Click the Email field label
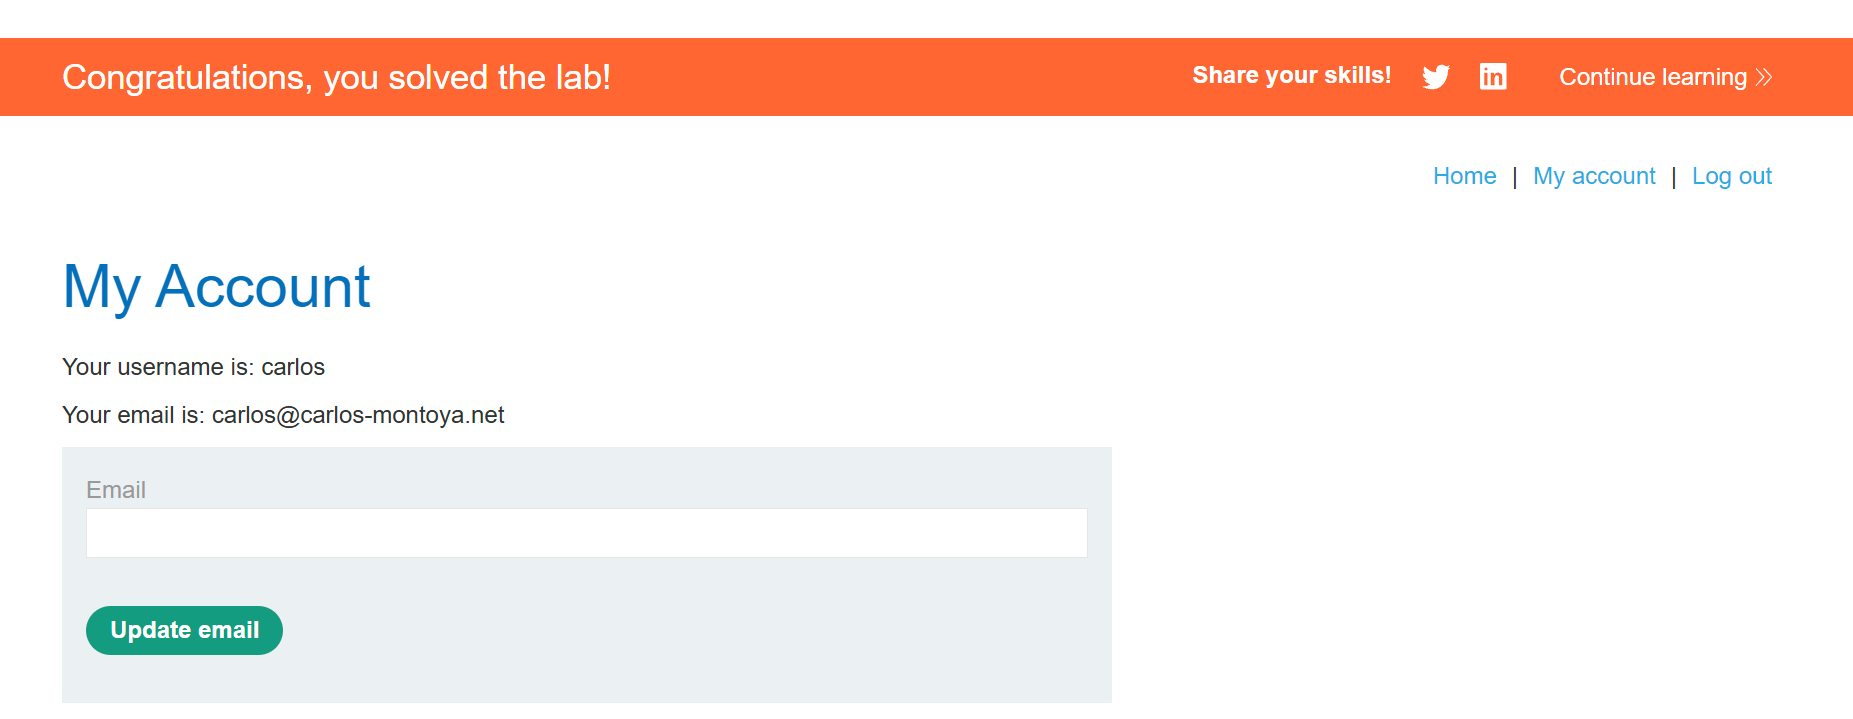Viewport: 1853px width, 719px height. click(x=116, y=490)
